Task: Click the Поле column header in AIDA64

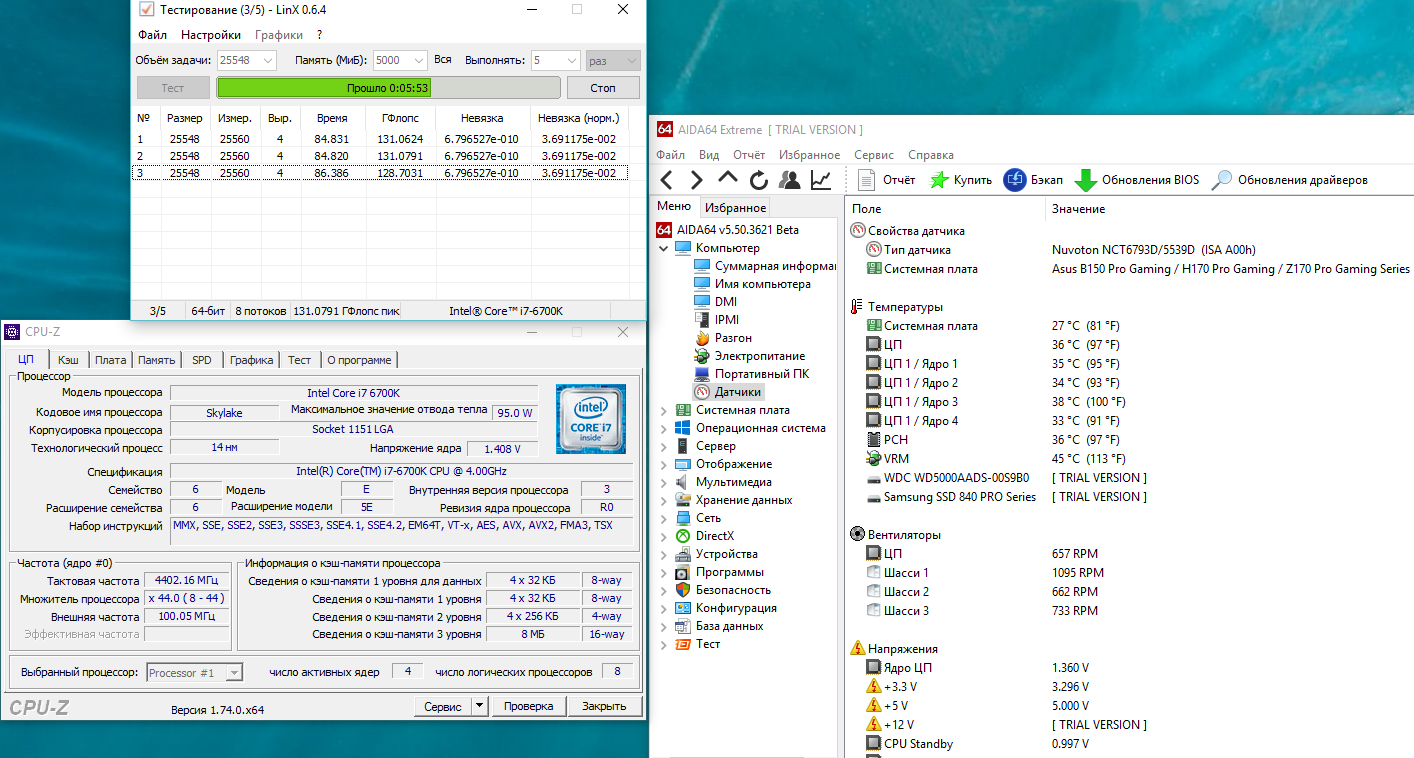Action: tap(866, 209)
